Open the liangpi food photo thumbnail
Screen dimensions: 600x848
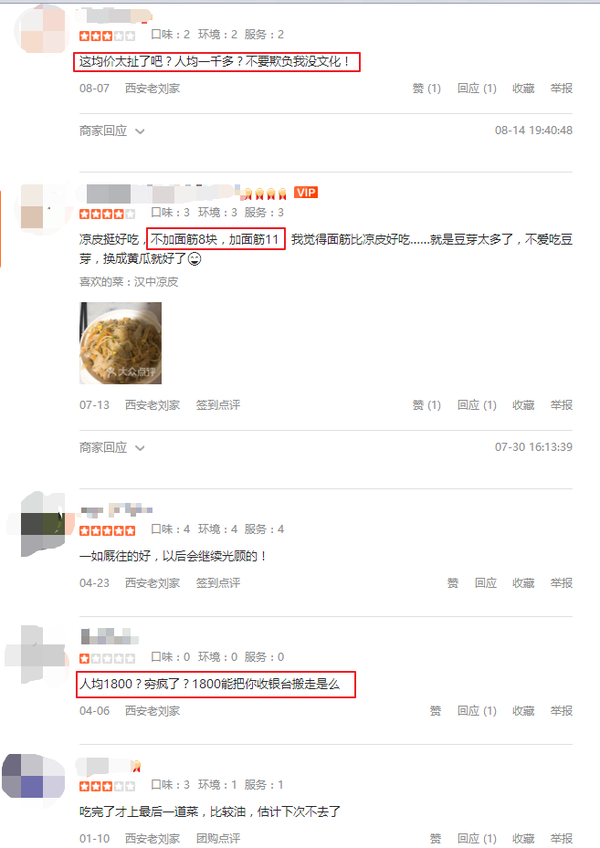(121, 343)
